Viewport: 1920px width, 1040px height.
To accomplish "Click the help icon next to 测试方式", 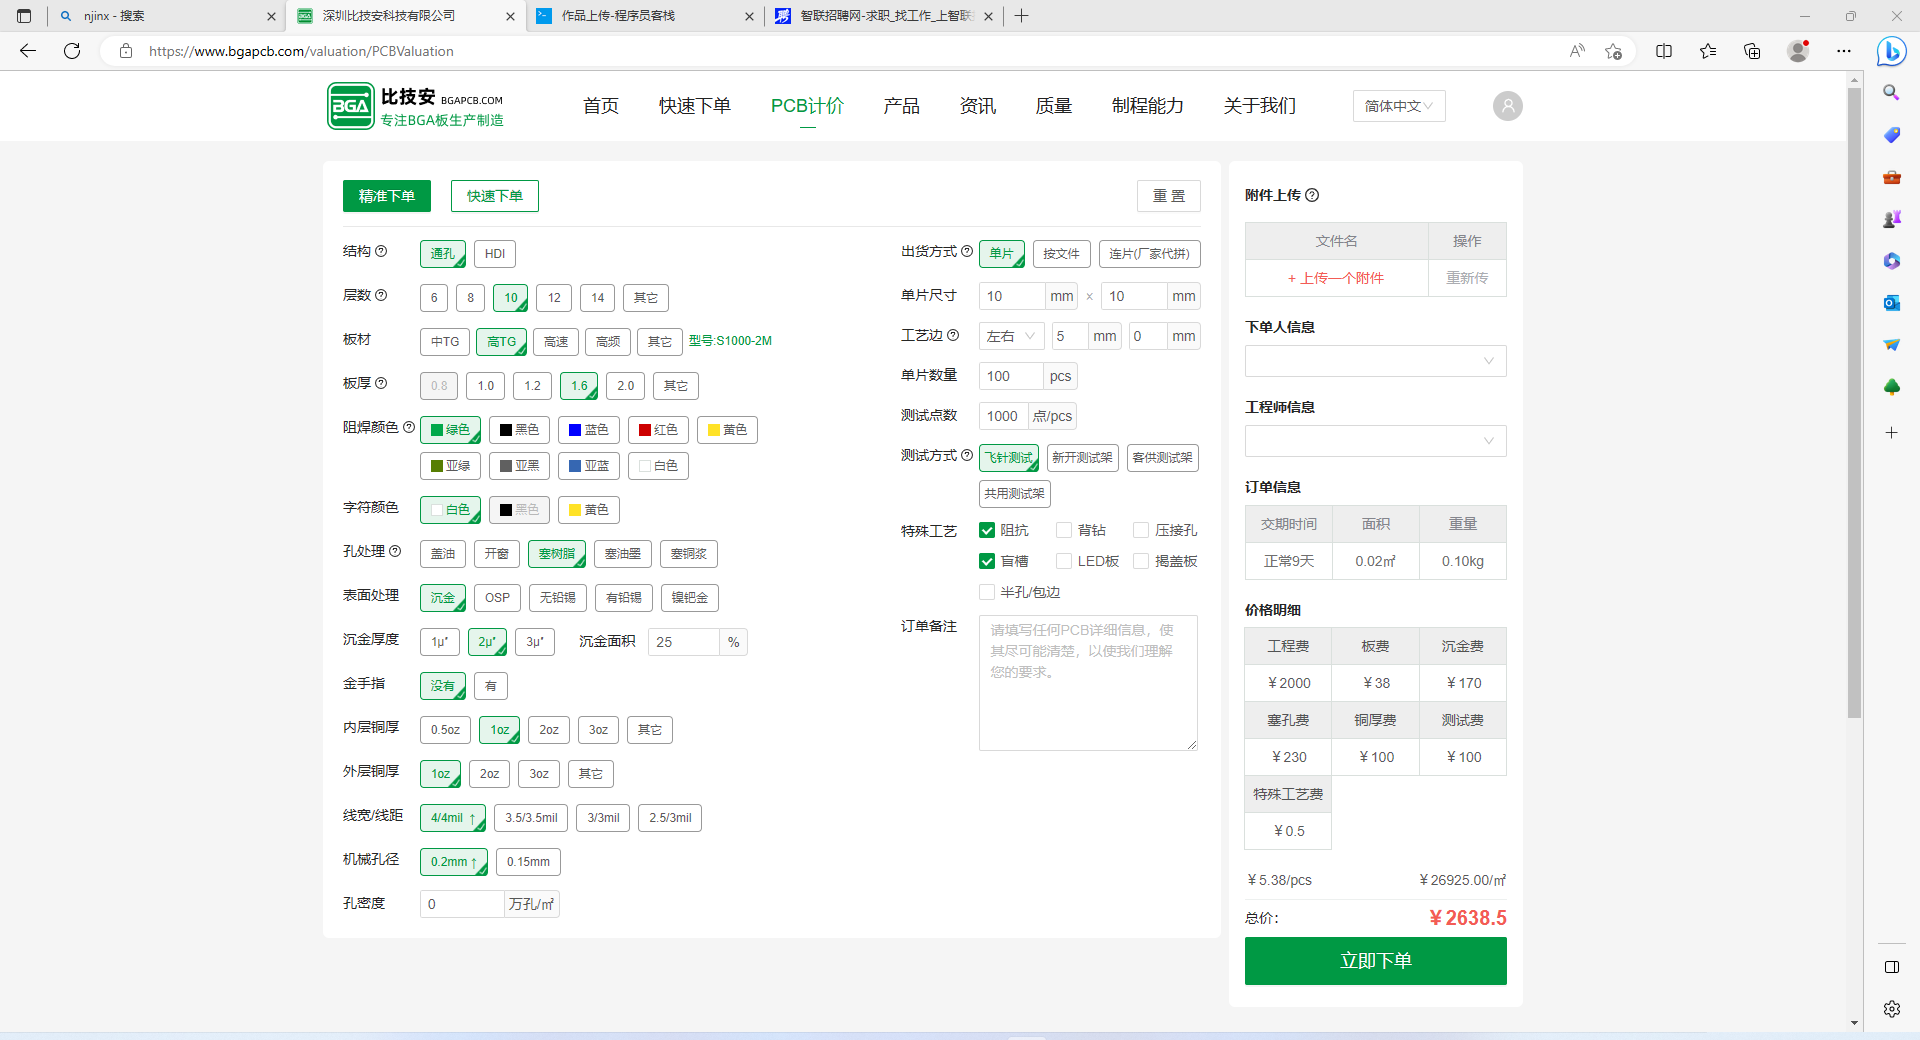I will click(967, 456).
